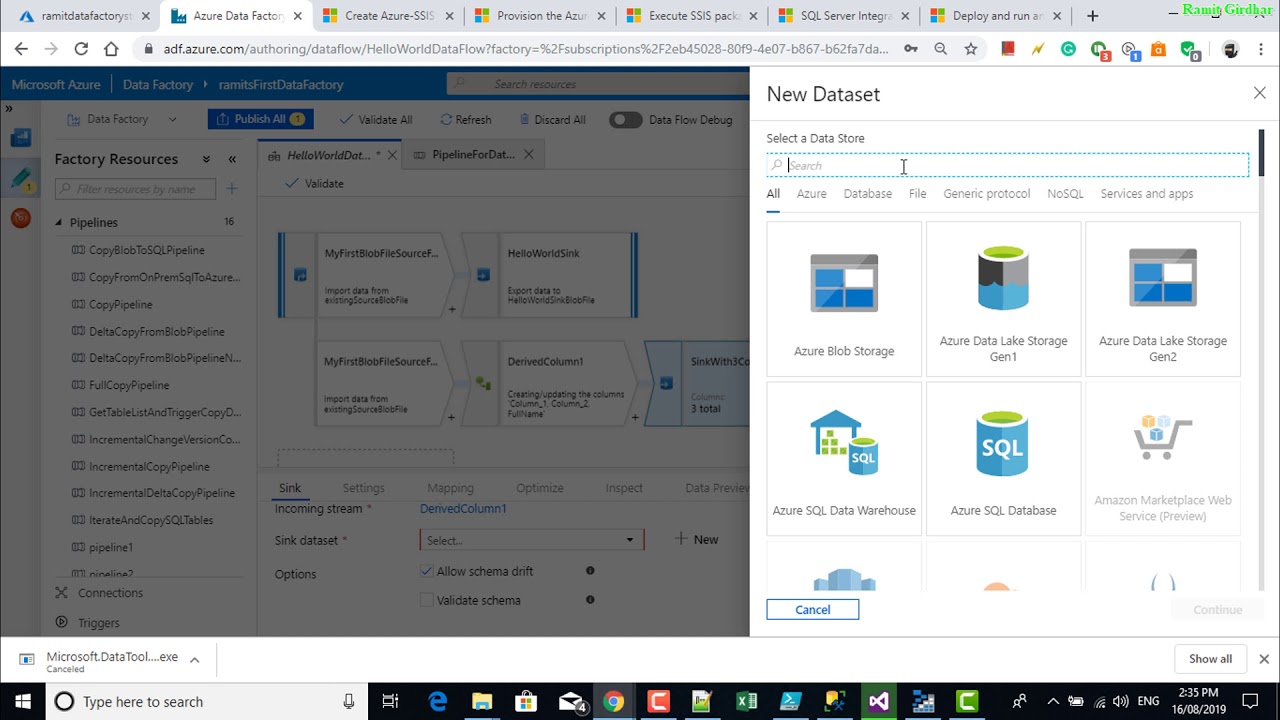Screen dimensions: 1280x720
Task: Switch to the Azure data store filter
Action: [x=811, y=194]
